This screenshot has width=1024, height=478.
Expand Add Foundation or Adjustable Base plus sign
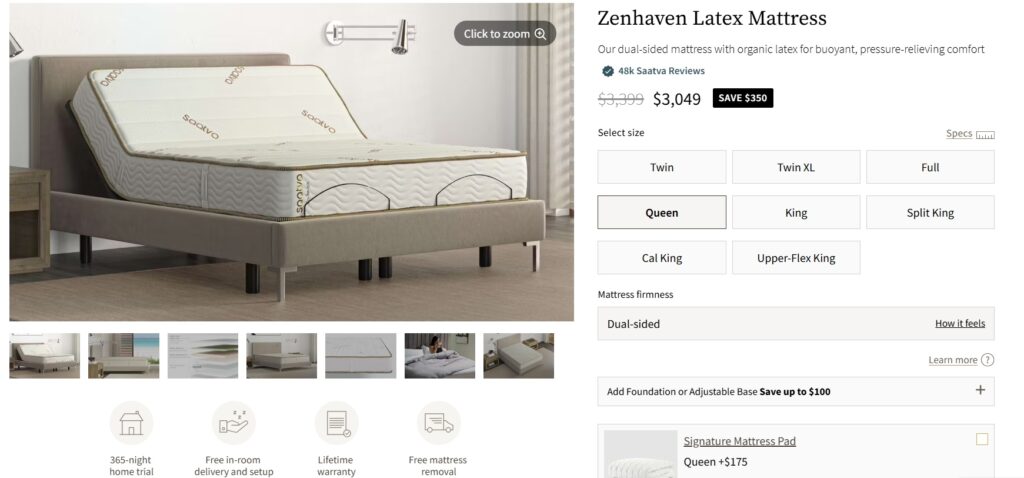(x=980, y=390)
